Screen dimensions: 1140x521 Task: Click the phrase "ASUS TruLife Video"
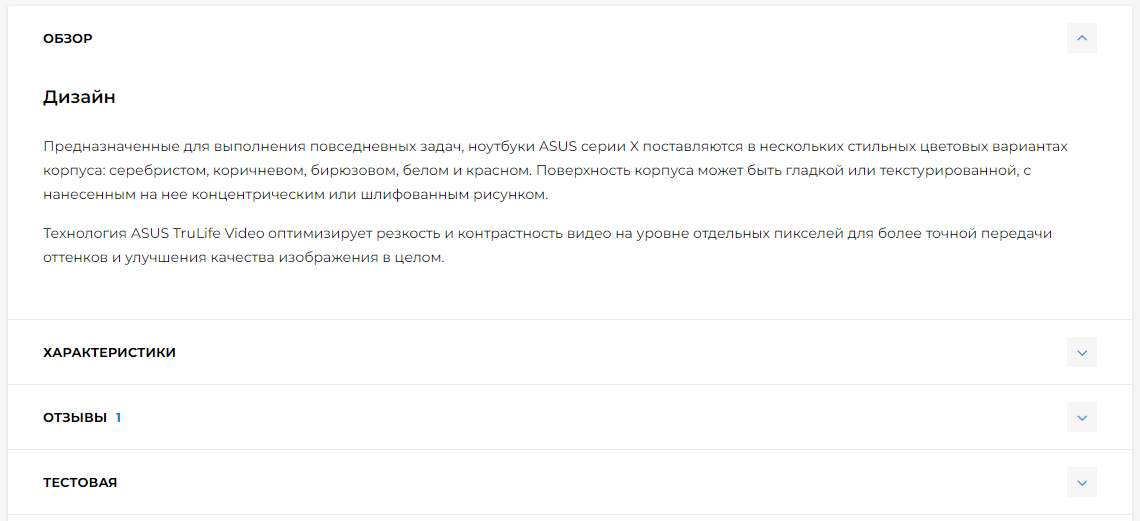coord(190,233)
